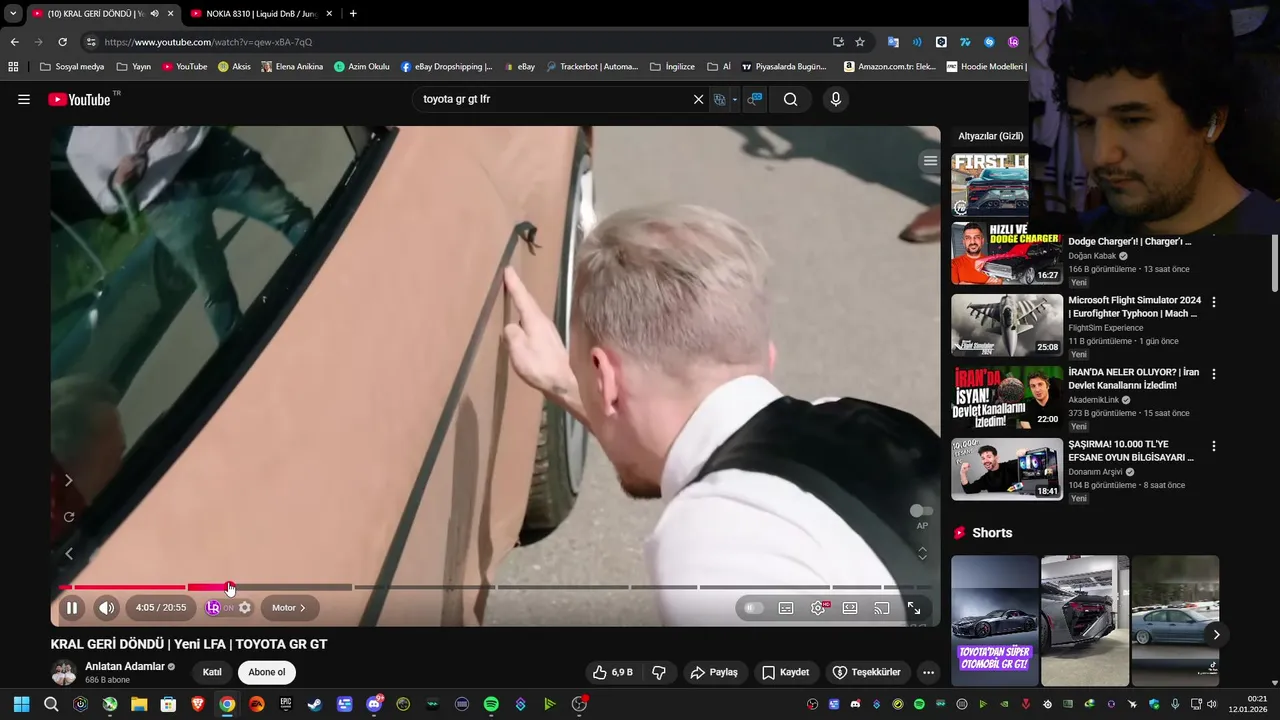Click the address bar URL

coord(208,42)
